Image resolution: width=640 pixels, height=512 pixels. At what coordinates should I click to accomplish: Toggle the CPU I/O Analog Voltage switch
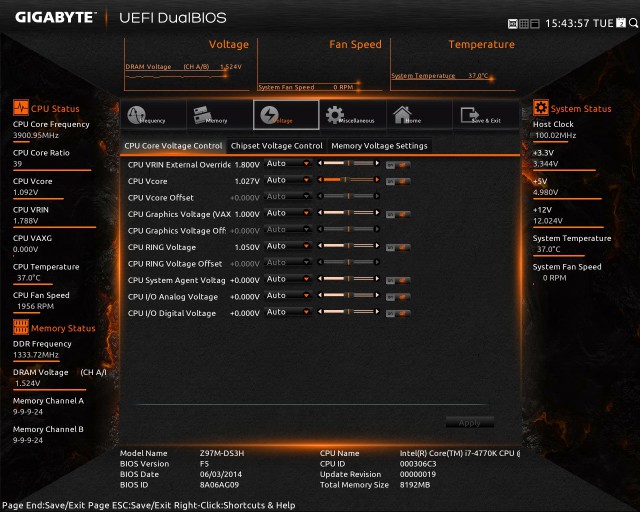[x=398, y=297]
